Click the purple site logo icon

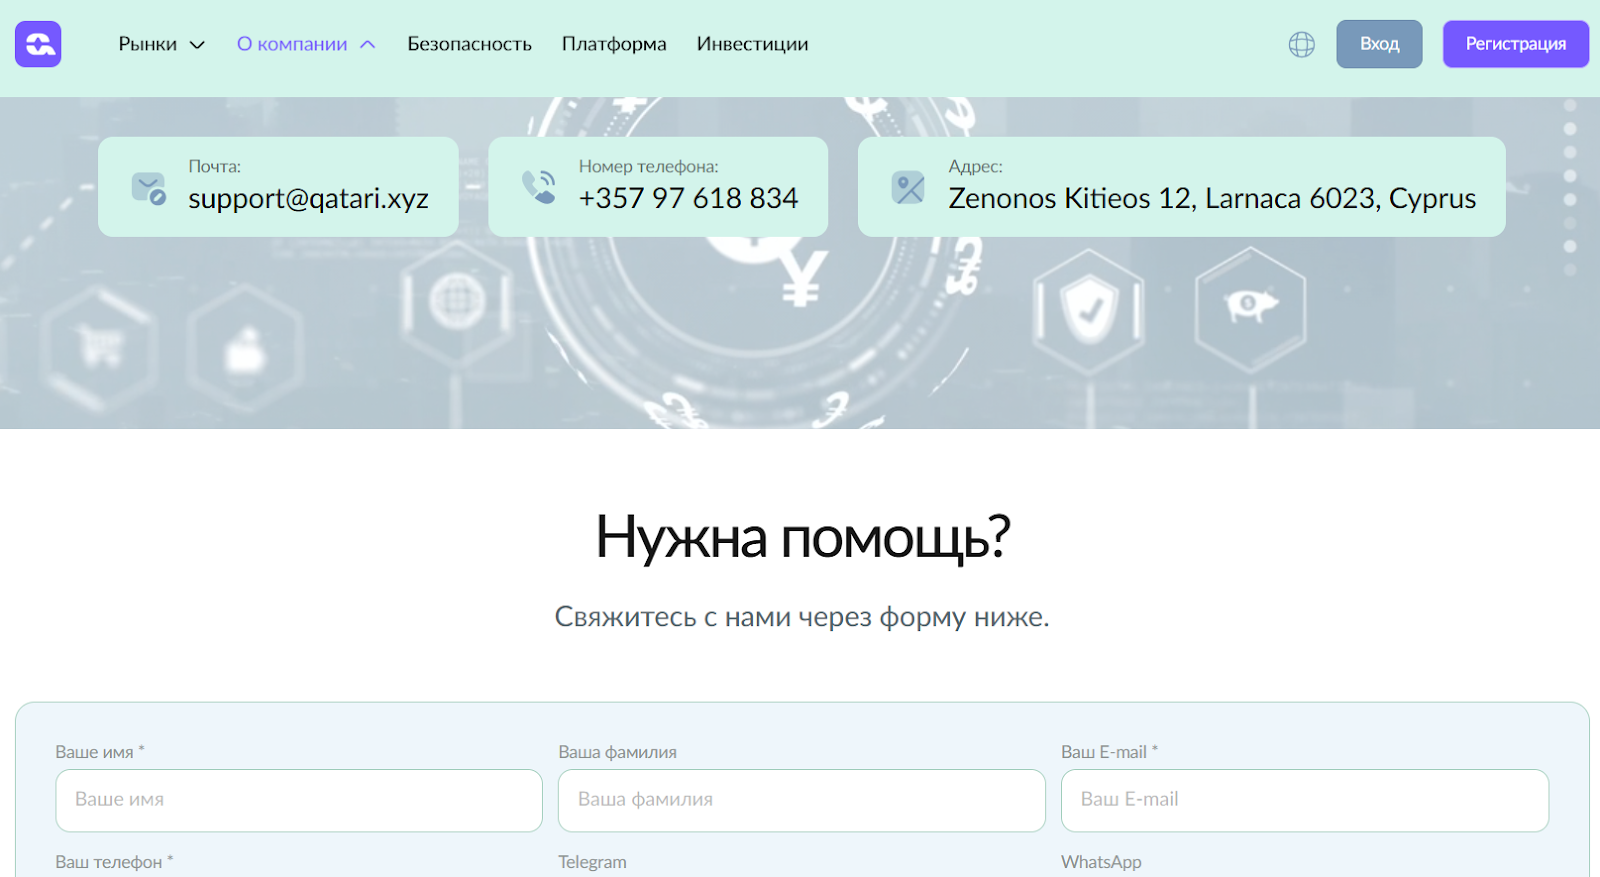tap(38, 44)
